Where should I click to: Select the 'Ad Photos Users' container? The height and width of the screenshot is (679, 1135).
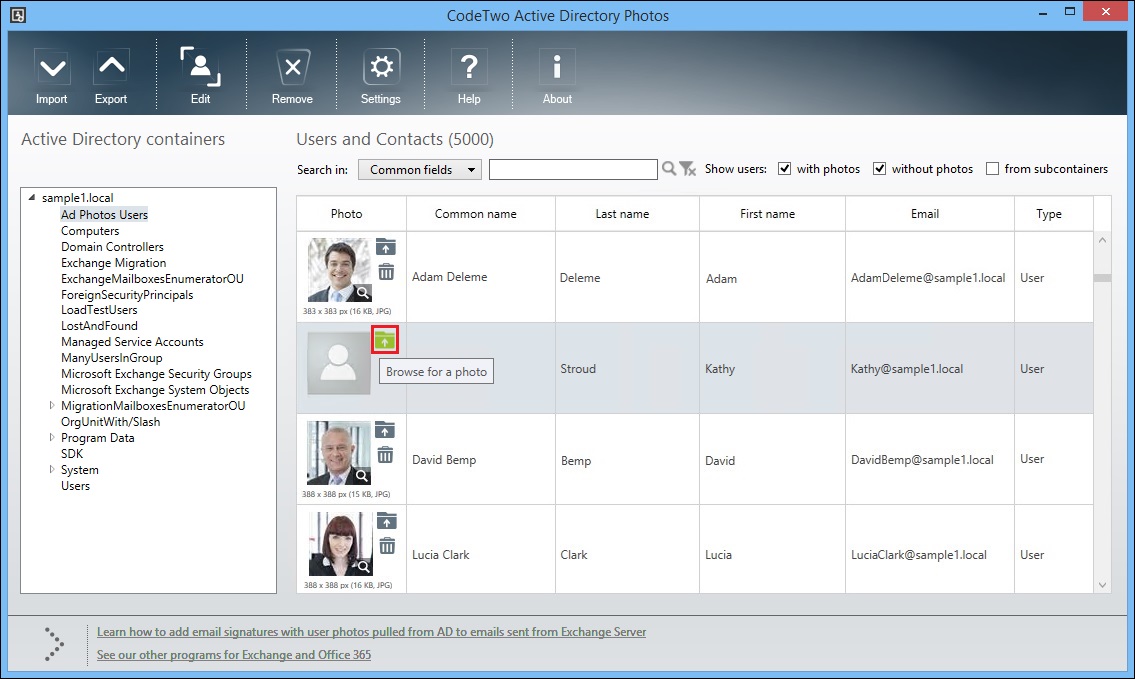coord(104,214)
